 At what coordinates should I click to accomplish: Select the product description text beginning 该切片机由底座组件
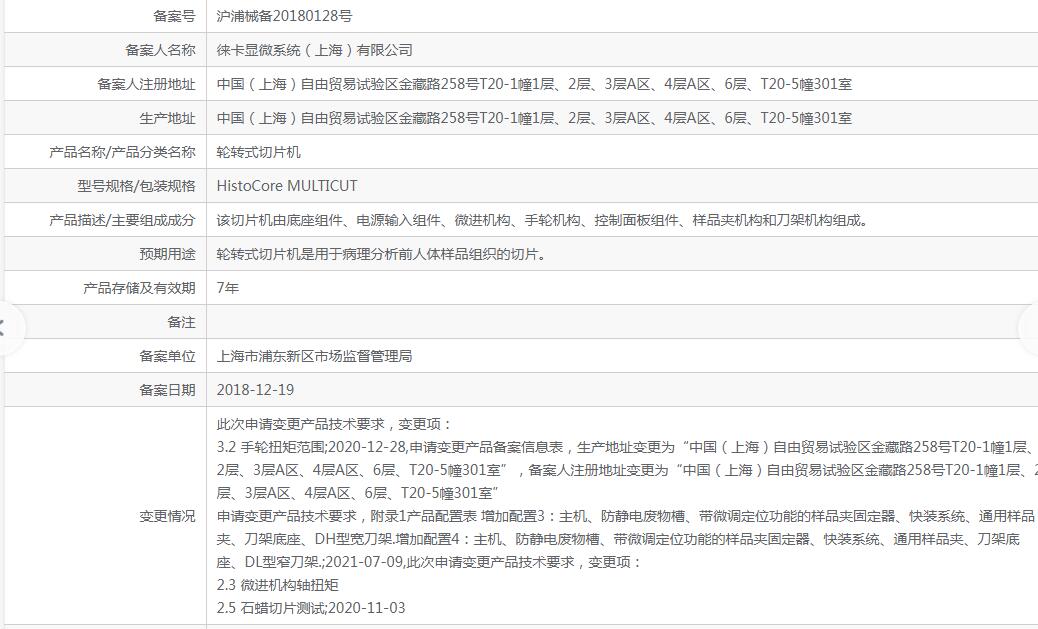click(542, 220)
